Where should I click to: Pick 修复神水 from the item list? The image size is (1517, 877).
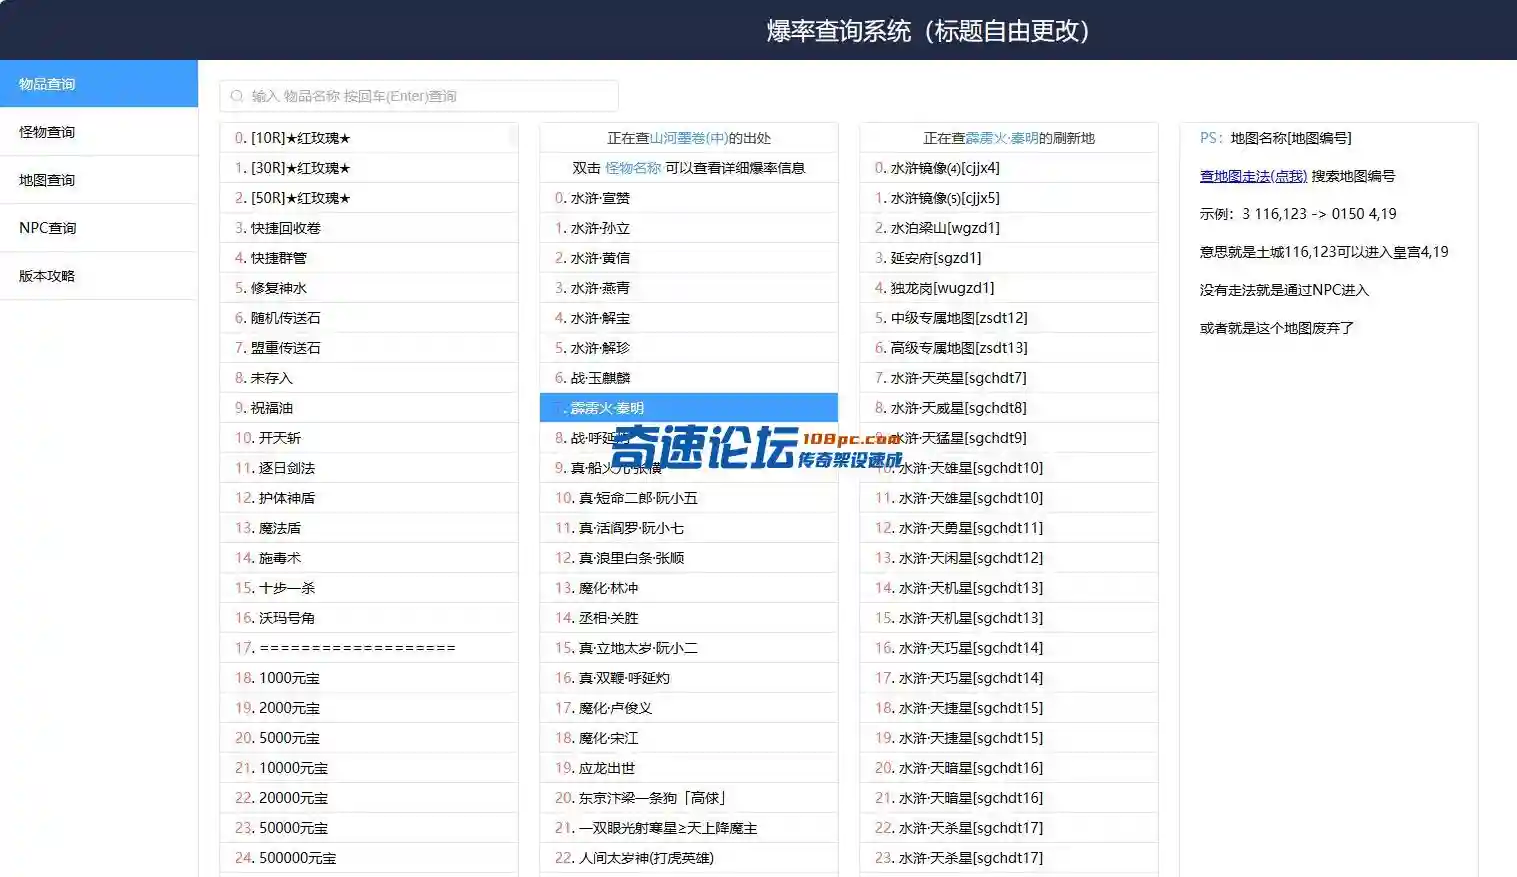pos(369,288)
